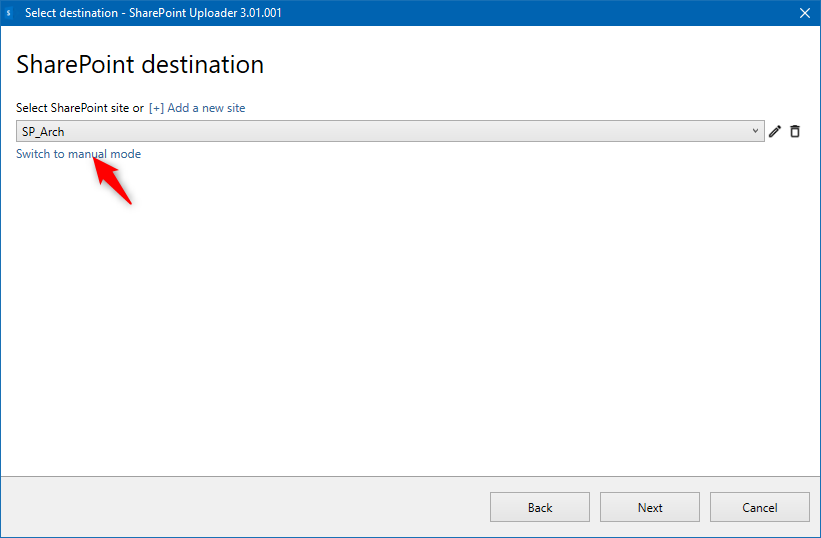This screenshot has width=821, height=538.
Task: Delete the site using trash icon
Action: [795, 131]
